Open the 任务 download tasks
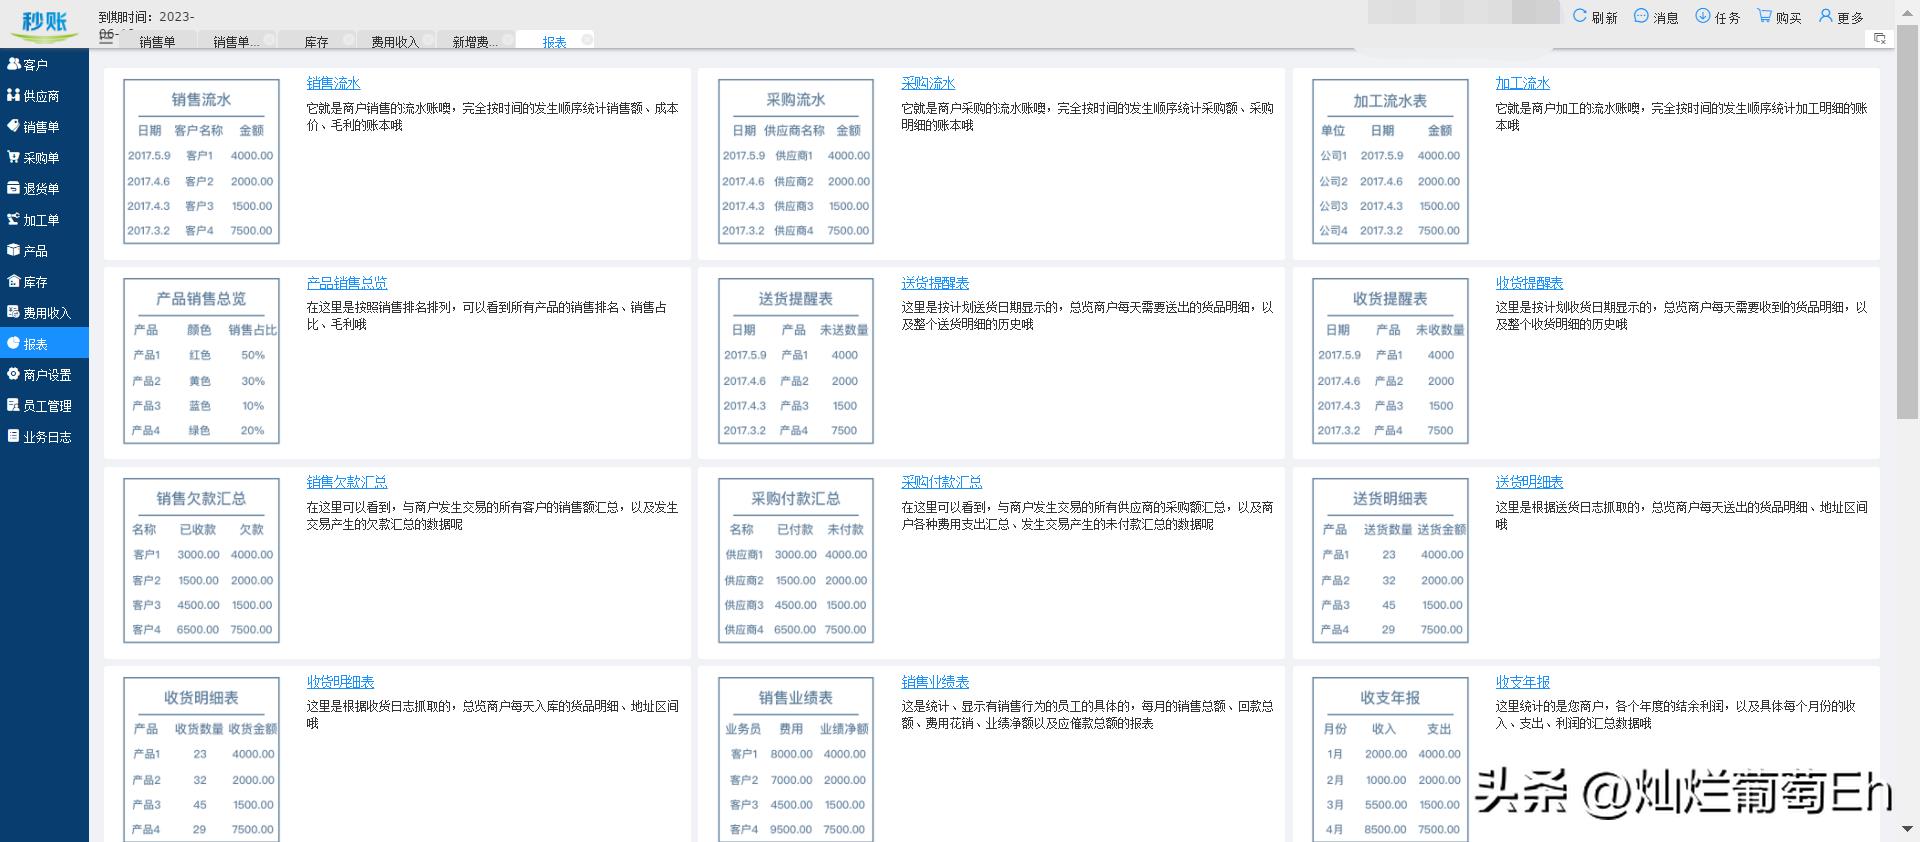Viewport: 1920px width, 842px height. 1718,17
